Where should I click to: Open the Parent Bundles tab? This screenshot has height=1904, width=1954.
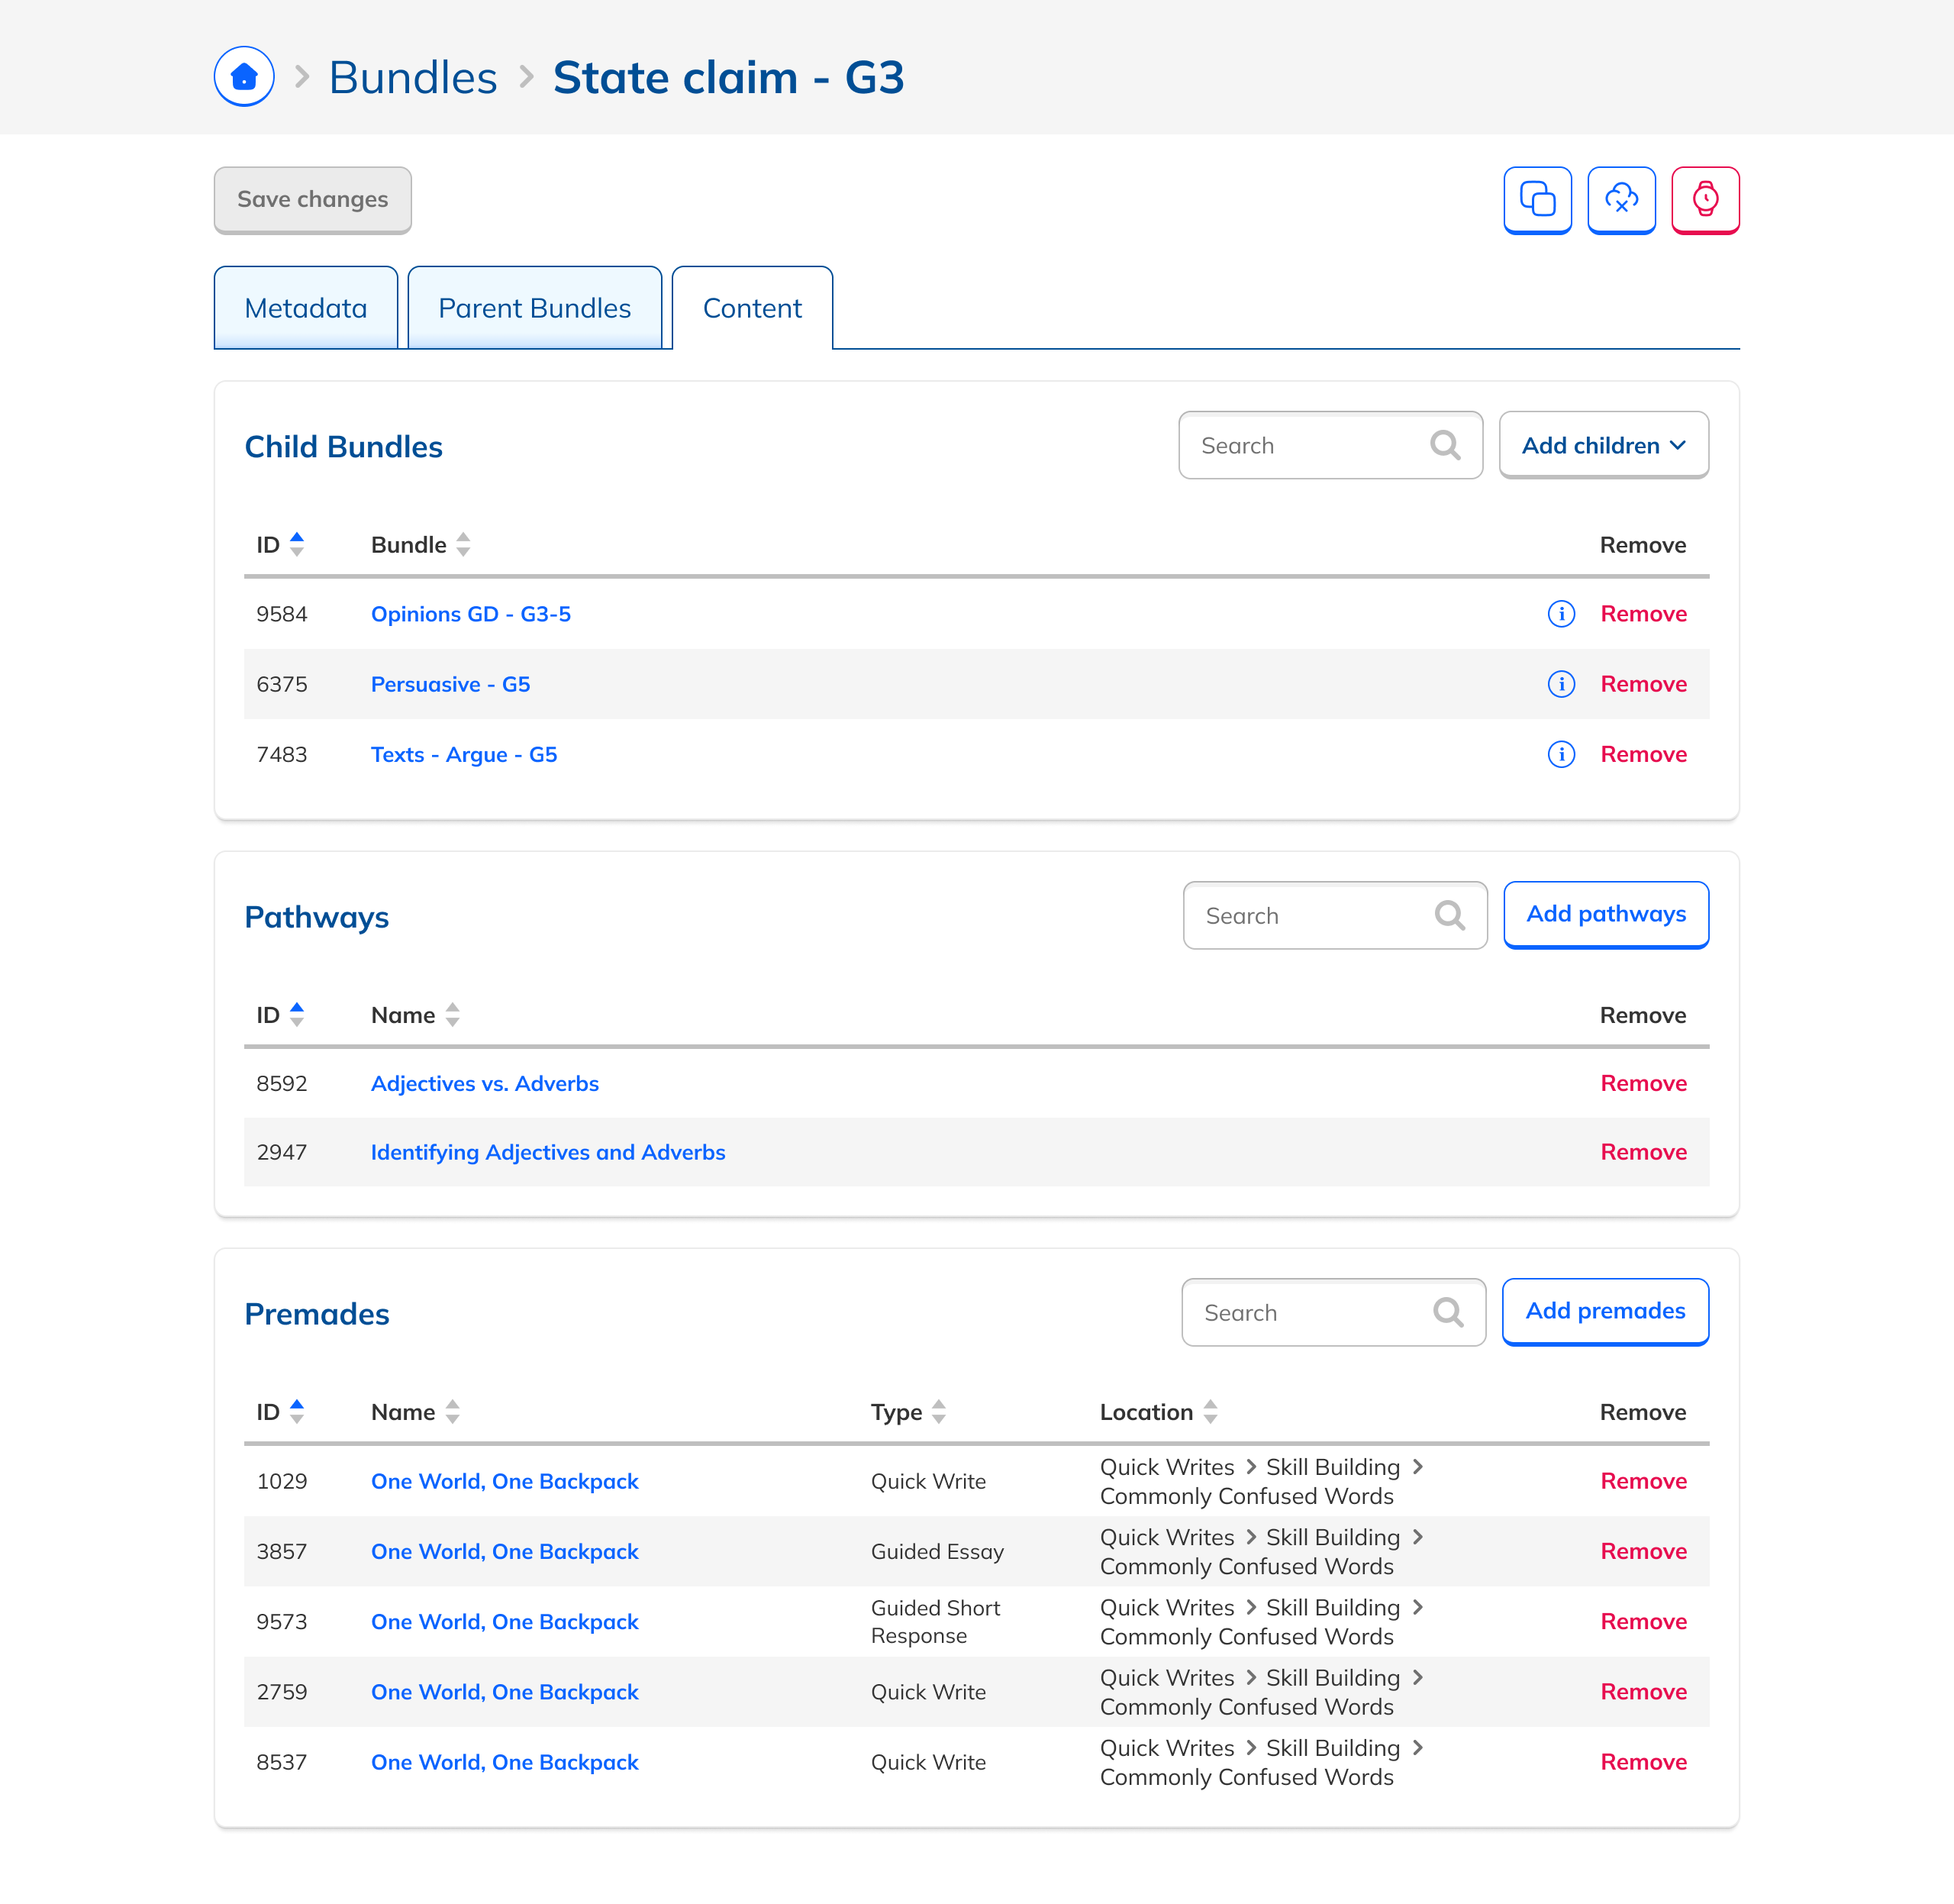click(x=534, y=308)
